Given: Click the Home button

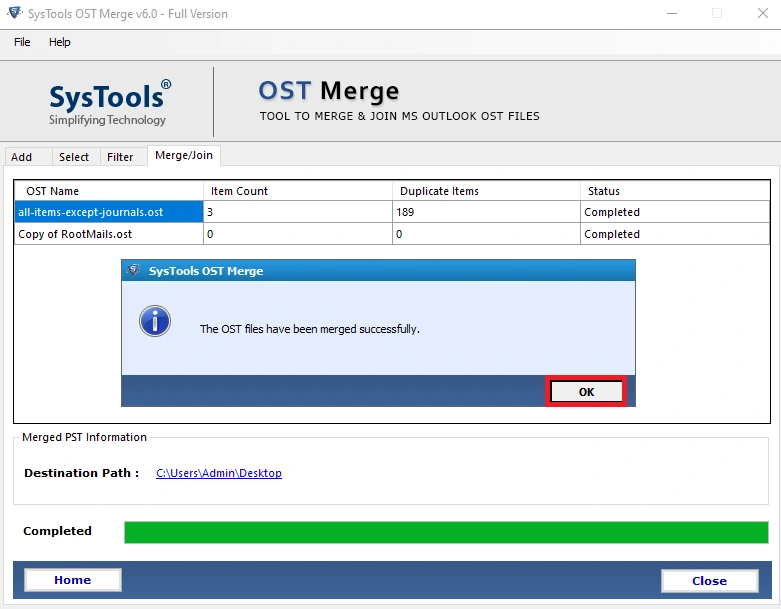Looking at the screenshot, I should [x=73, y=580].
